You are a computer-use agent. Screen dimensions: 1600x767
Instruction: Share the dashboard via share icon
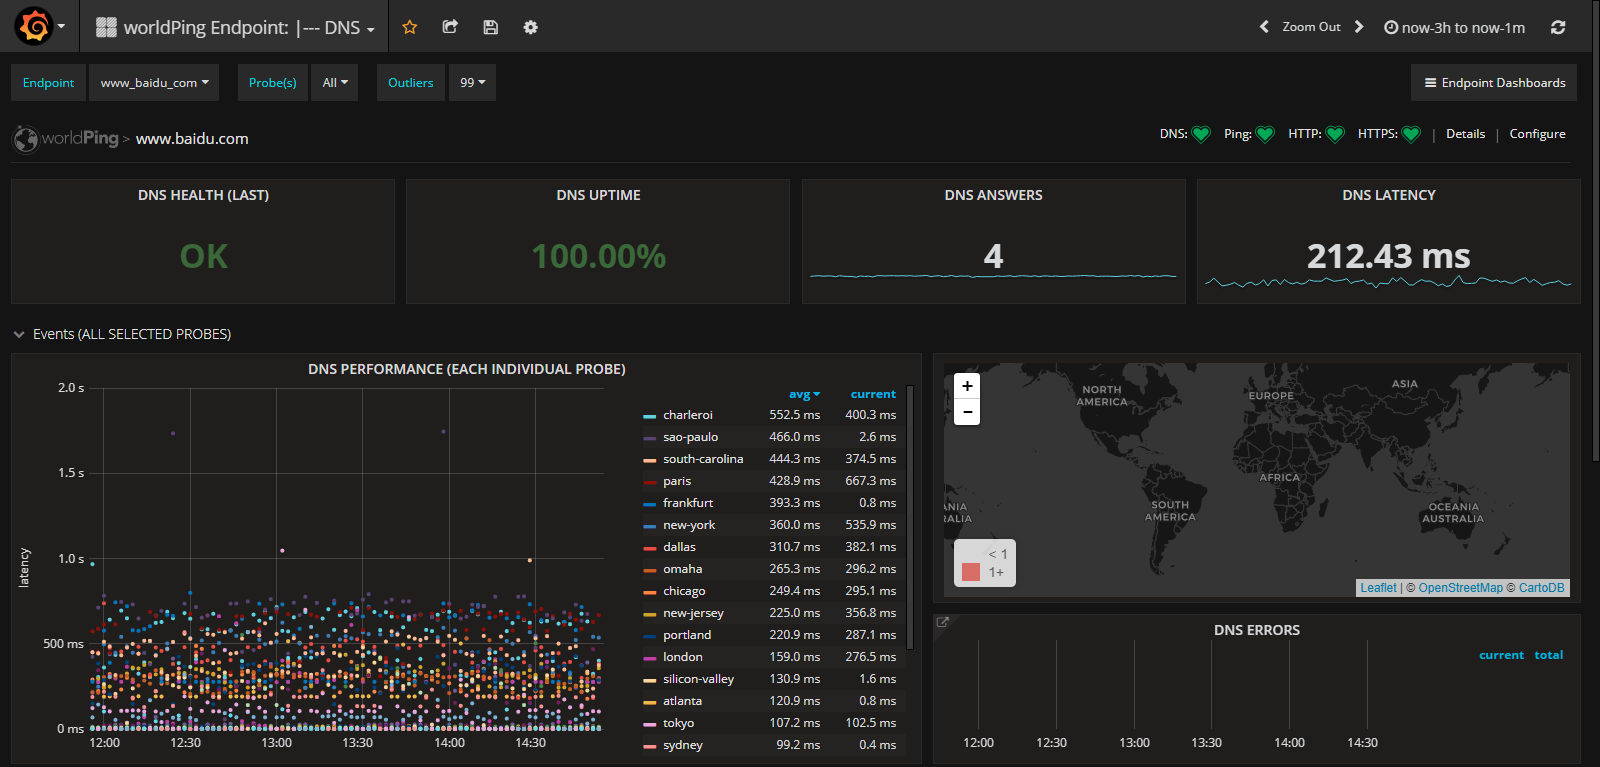(x=450, y=27)
